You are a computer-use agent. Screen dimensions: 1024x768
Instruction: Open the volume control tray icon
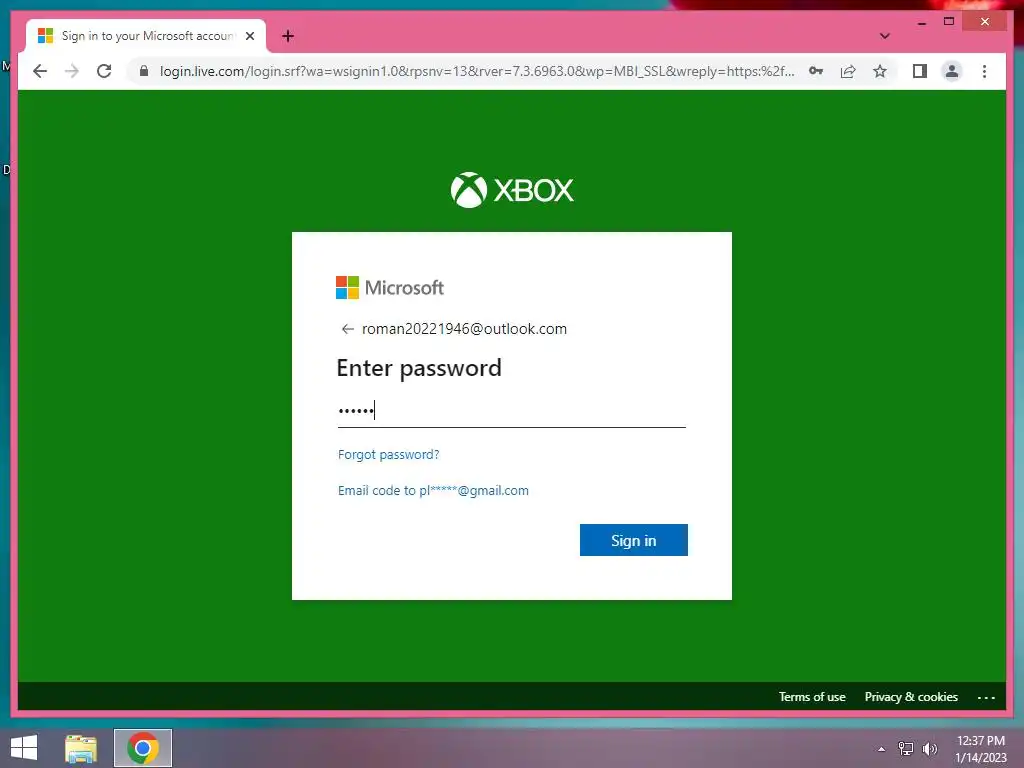(929, 749)
